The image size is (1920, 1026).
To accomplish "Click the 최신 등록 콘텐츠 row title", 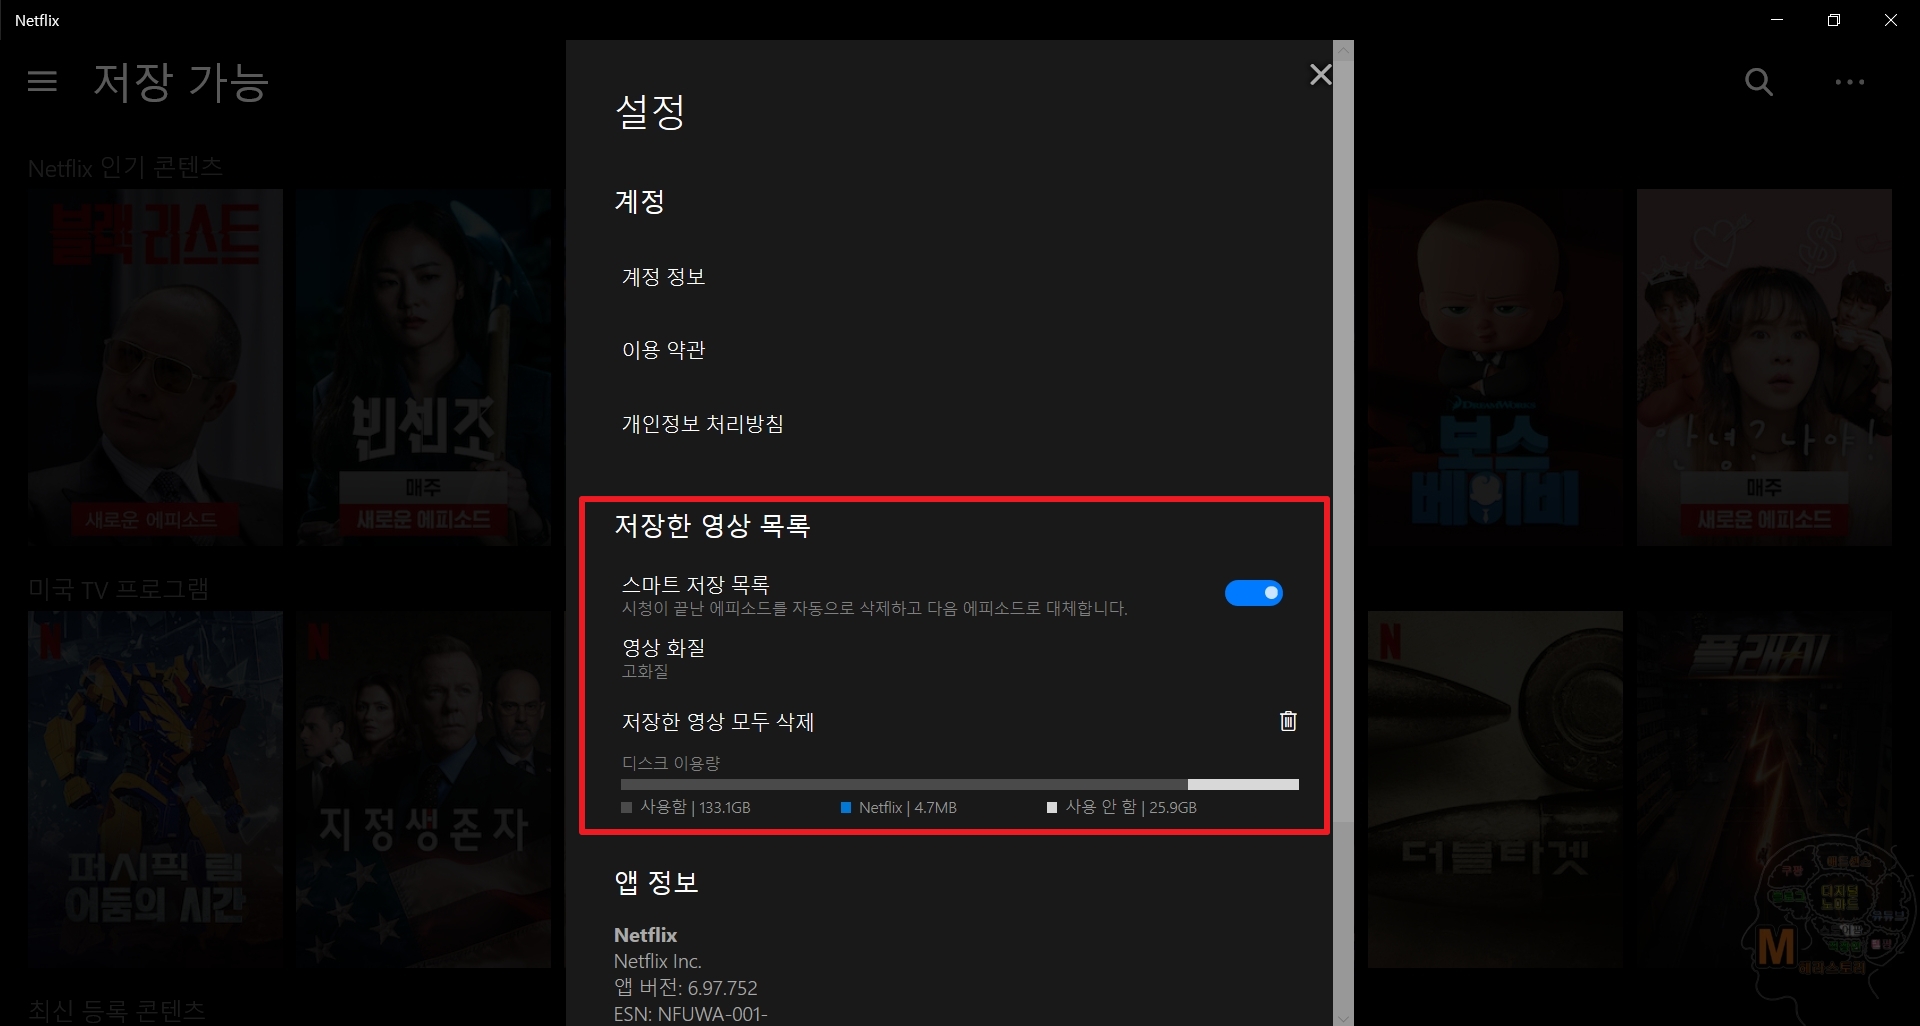I will pyautogui.click(x=116, y=1011).
